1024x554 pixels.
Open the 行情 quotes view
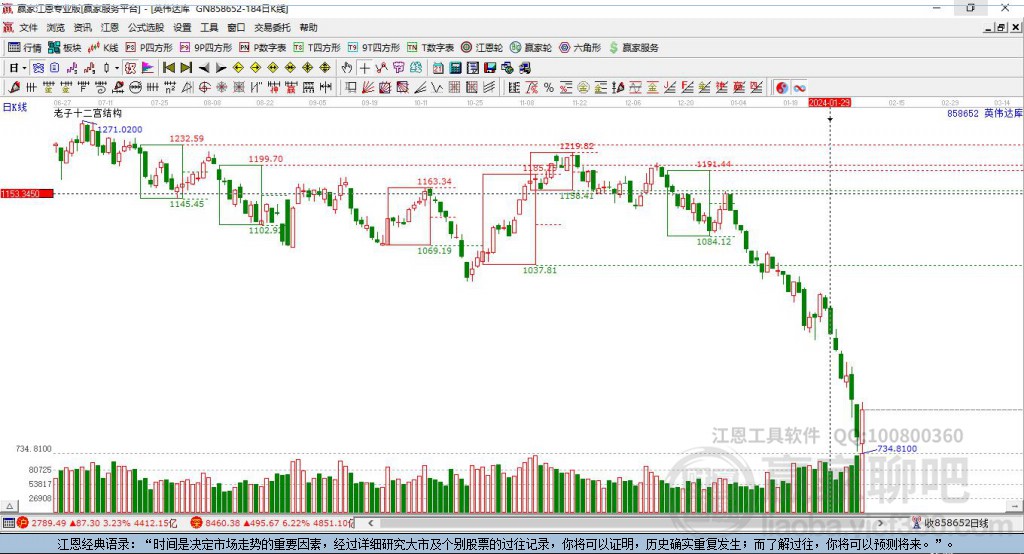[x=25, y=48]
